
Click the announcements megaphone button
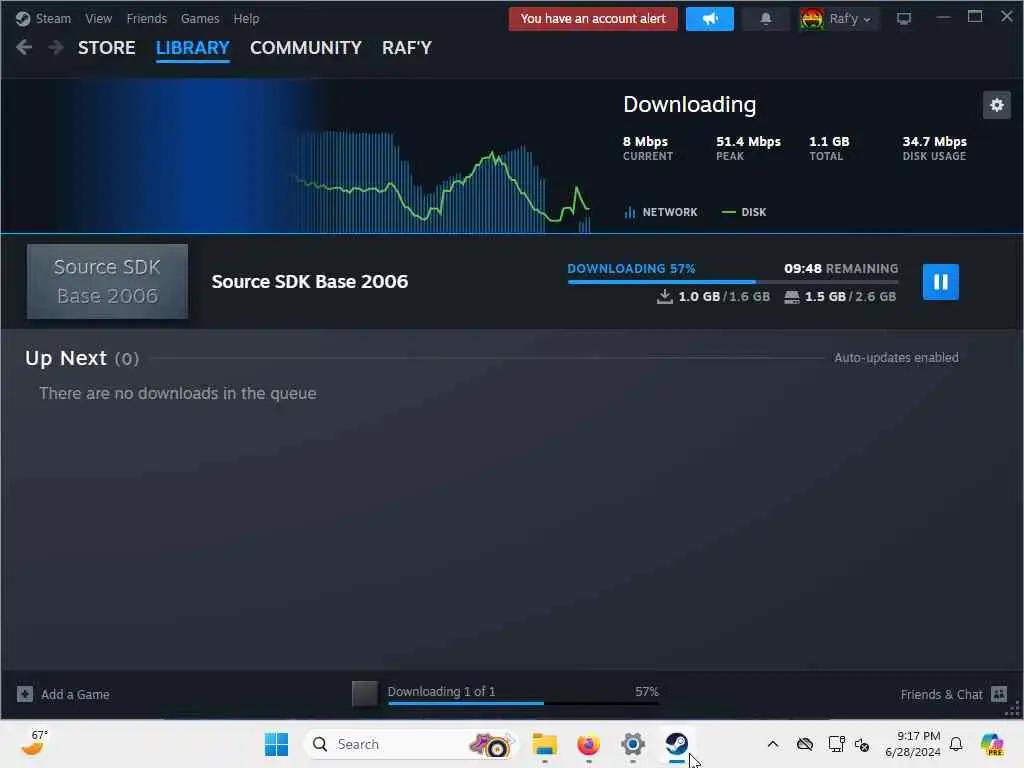point(710,18)
